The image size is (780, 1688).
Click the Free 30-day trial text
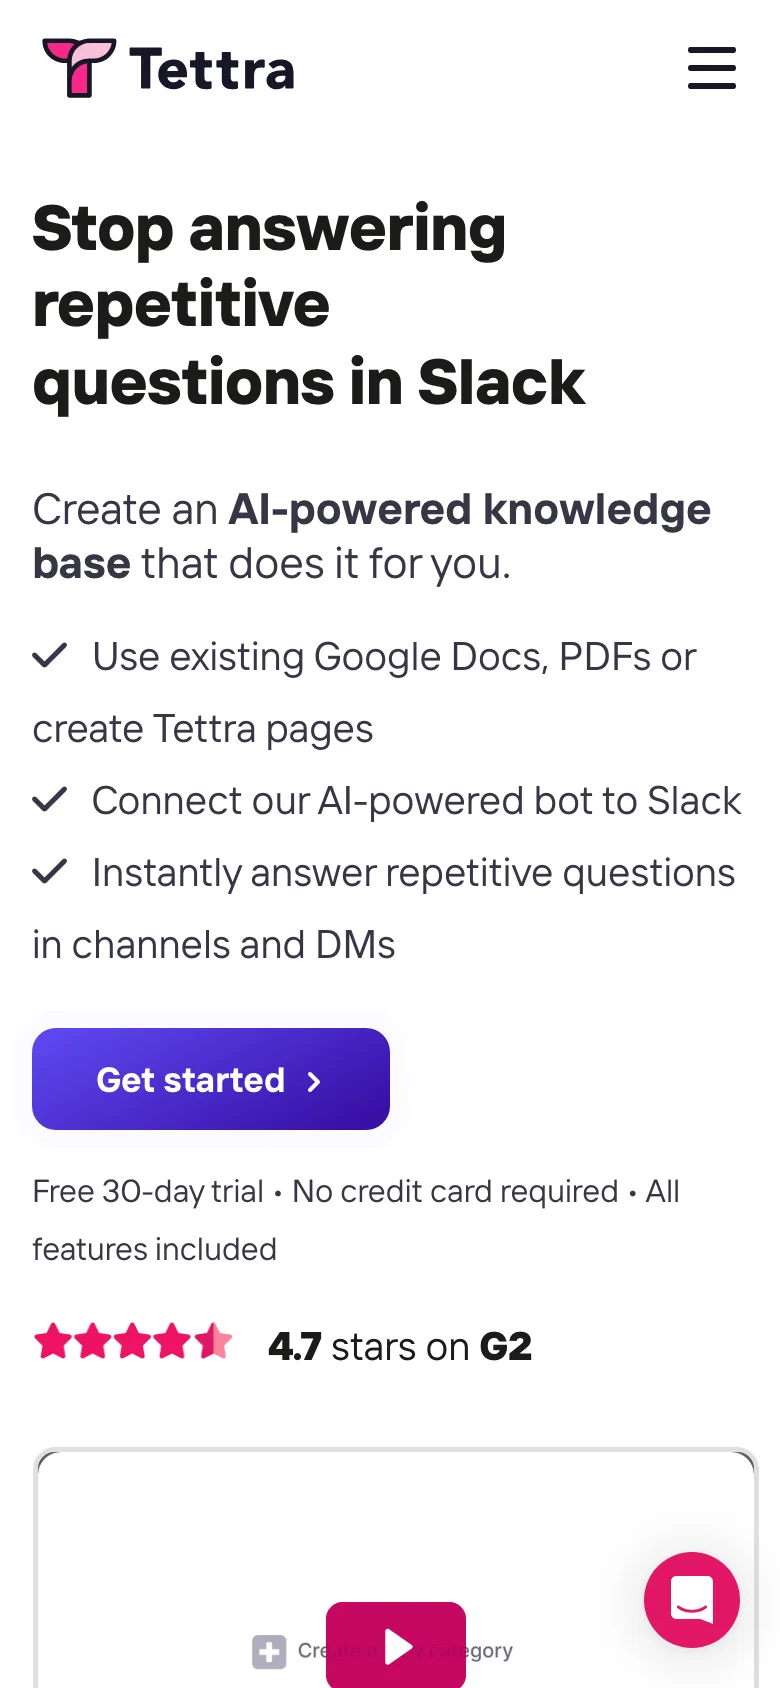[x=148, y=1191]
